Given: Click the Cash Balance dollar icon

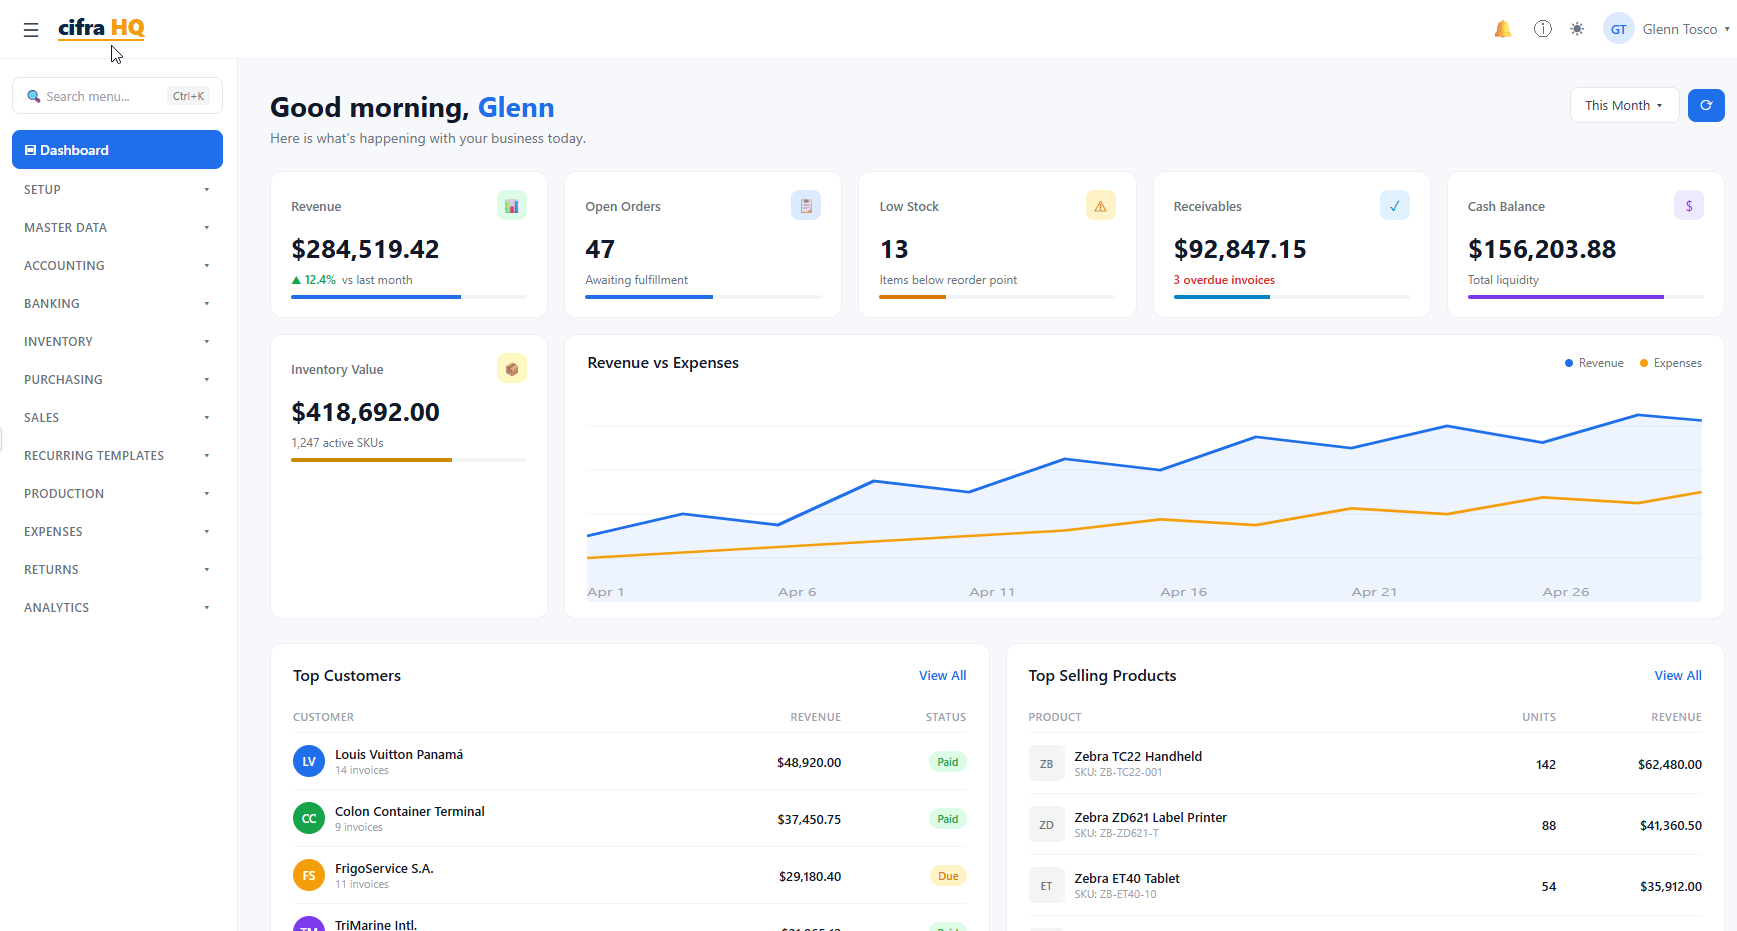Looking at the screenshot, I should coord(1689,205).
